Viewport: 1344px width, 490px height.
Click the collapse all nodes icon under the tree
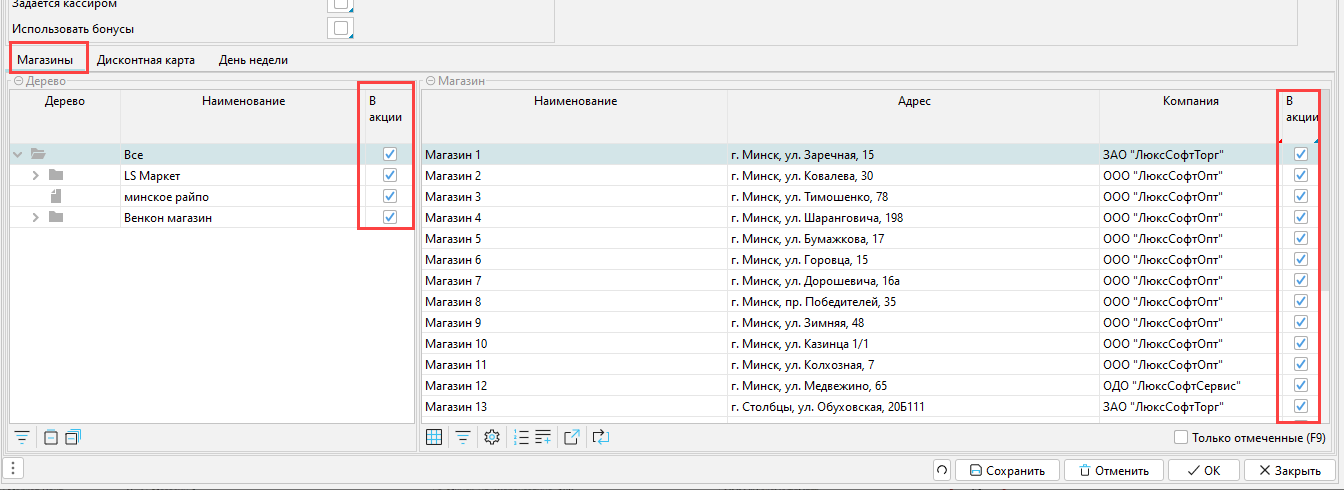(73, 437)
